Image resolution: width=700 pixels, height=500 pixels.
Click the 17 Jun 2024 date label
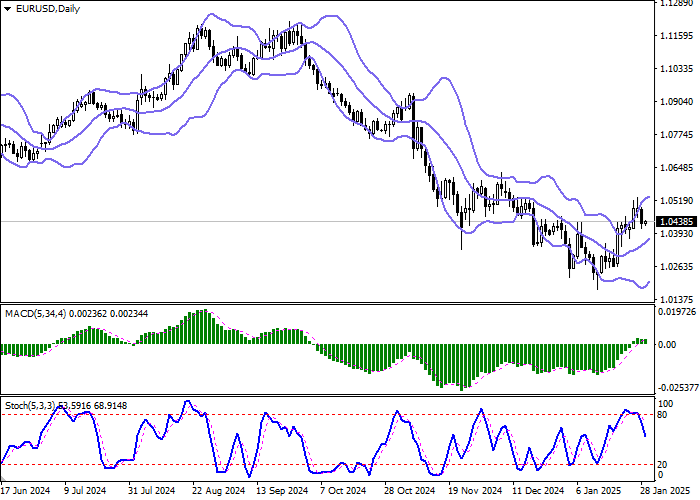25,492
